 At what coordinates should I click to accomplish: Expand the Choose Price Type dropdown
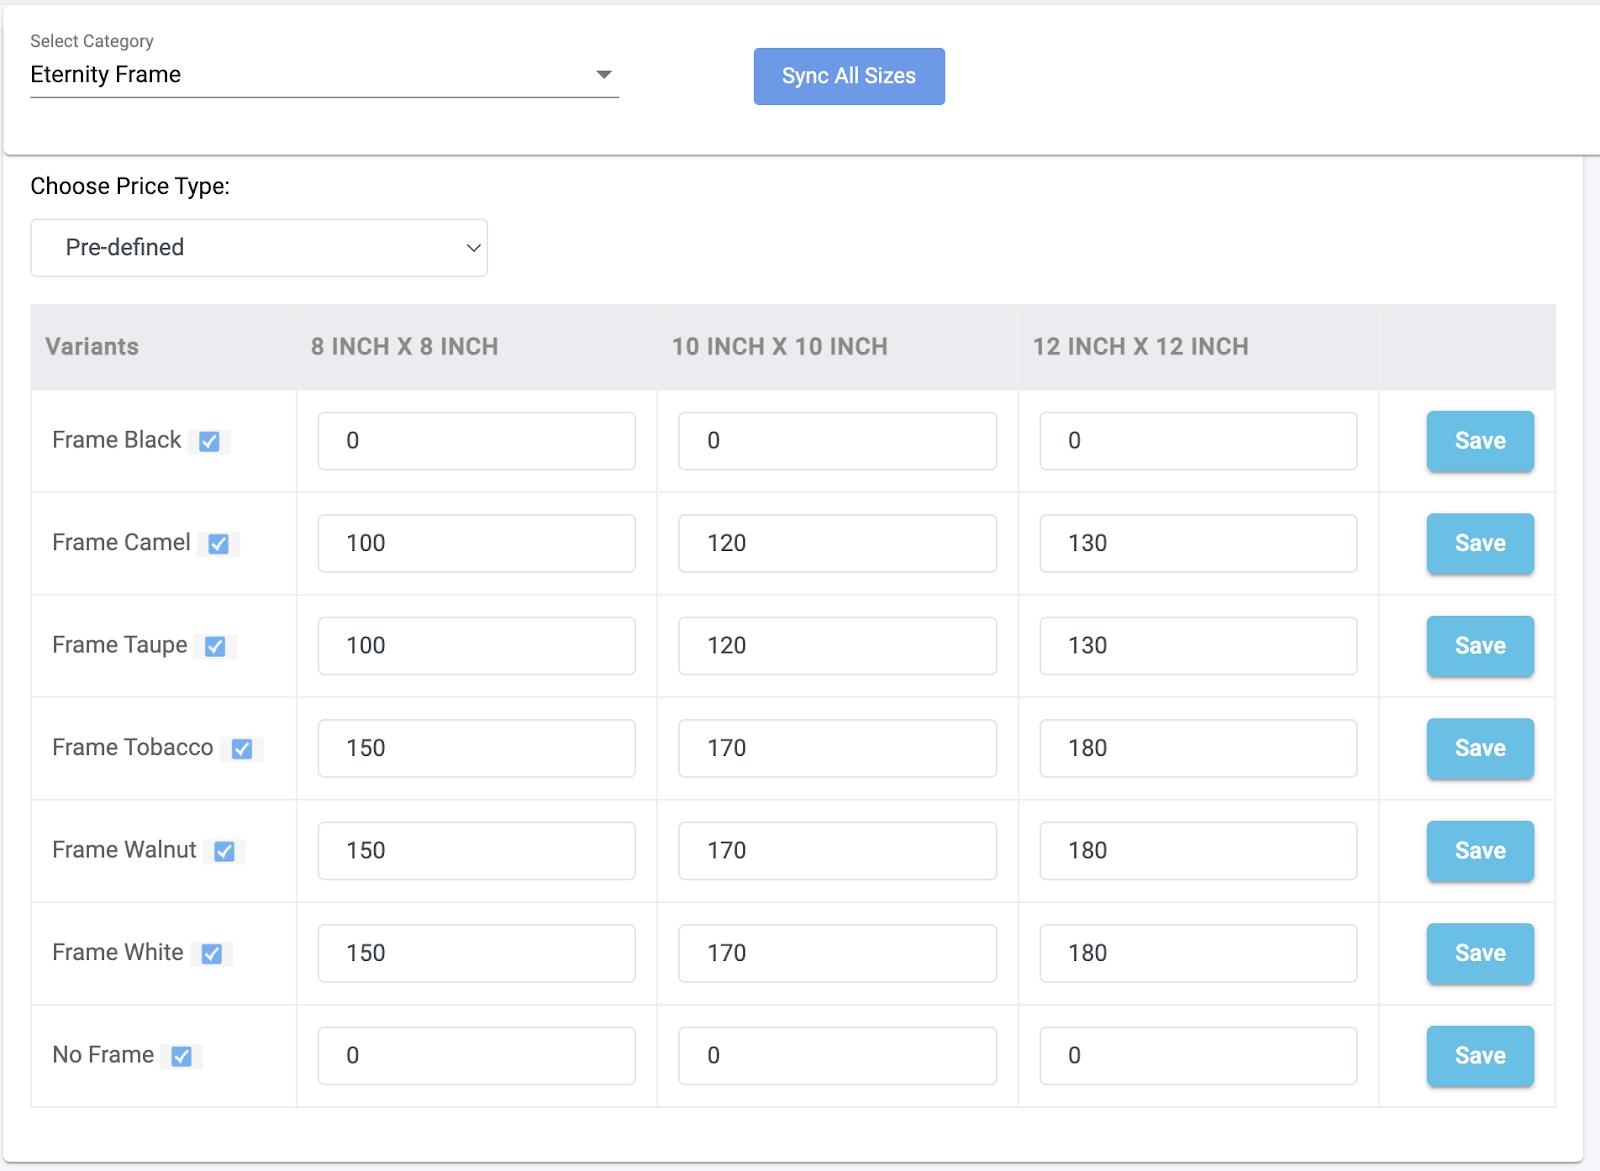[x=259, y=248]
